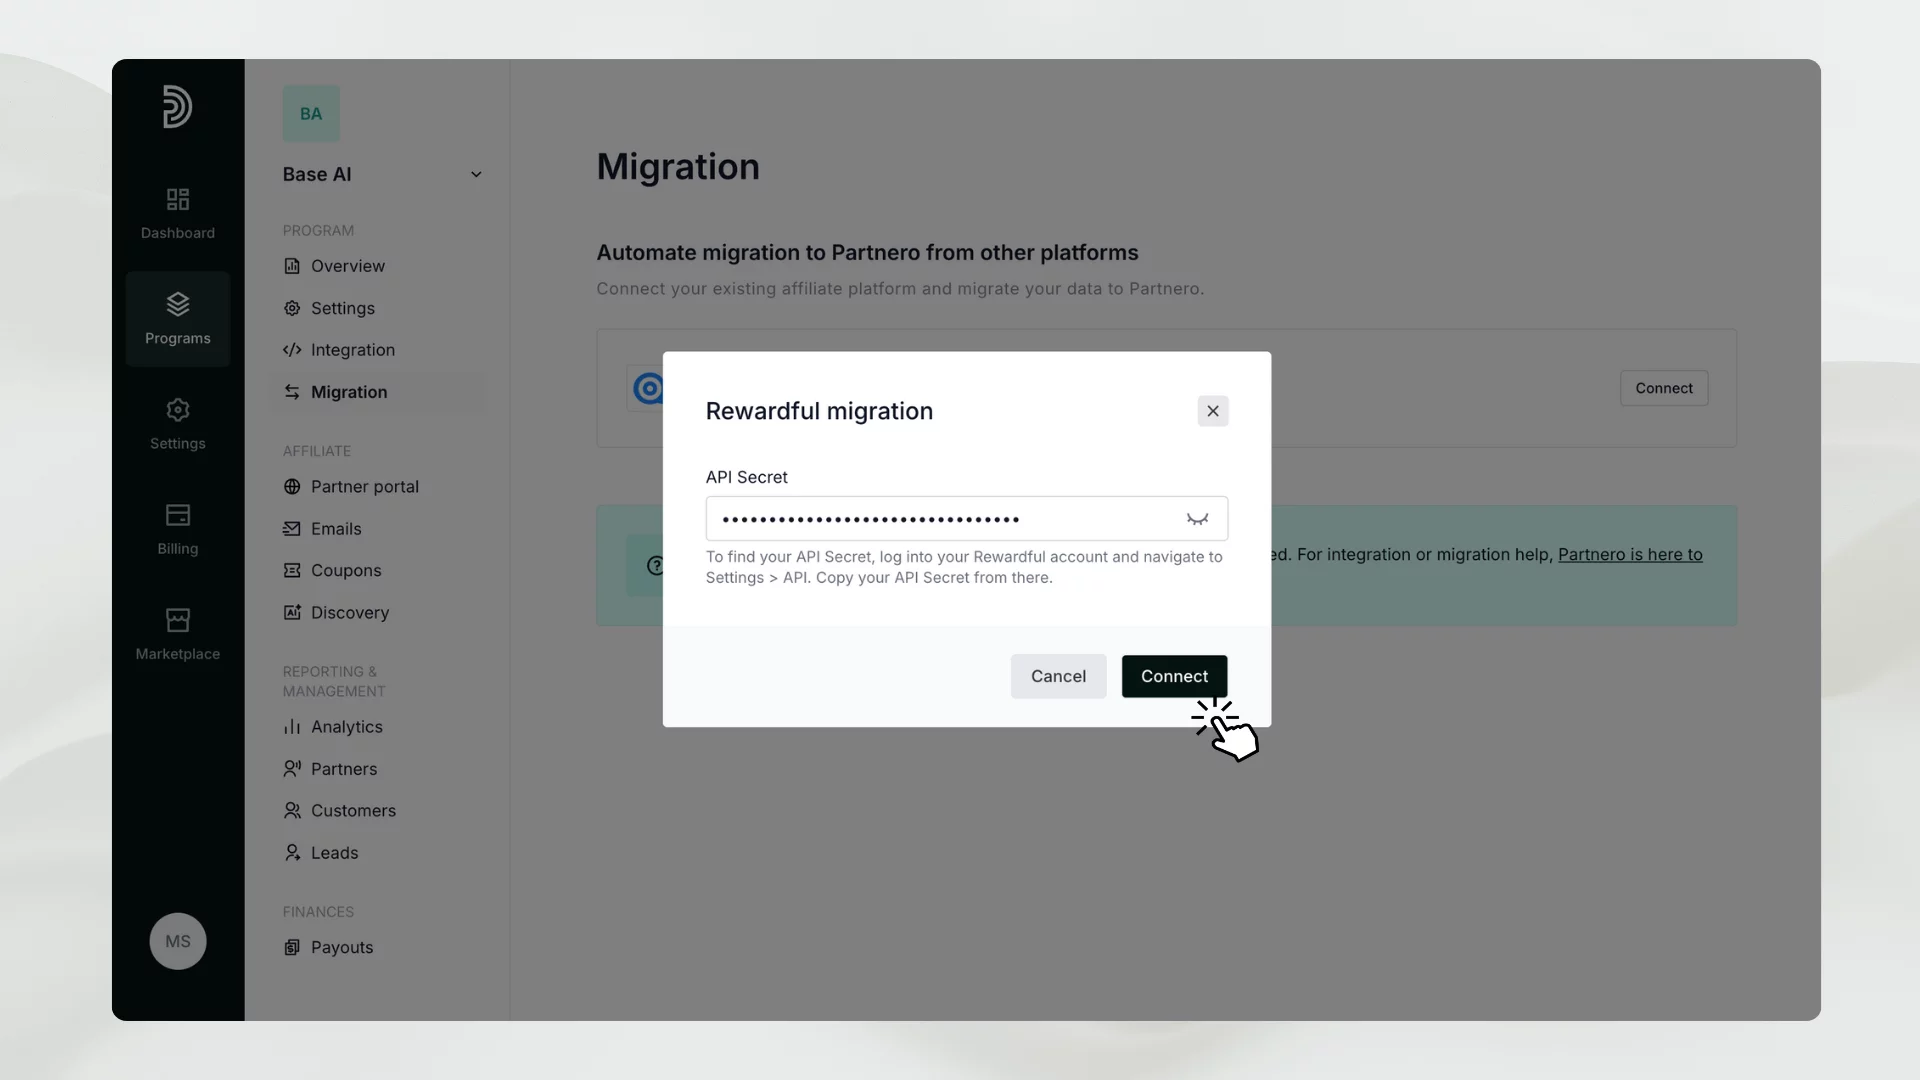Click the API Secret input field
The image size is (1920, 1080).
point(940,519)
